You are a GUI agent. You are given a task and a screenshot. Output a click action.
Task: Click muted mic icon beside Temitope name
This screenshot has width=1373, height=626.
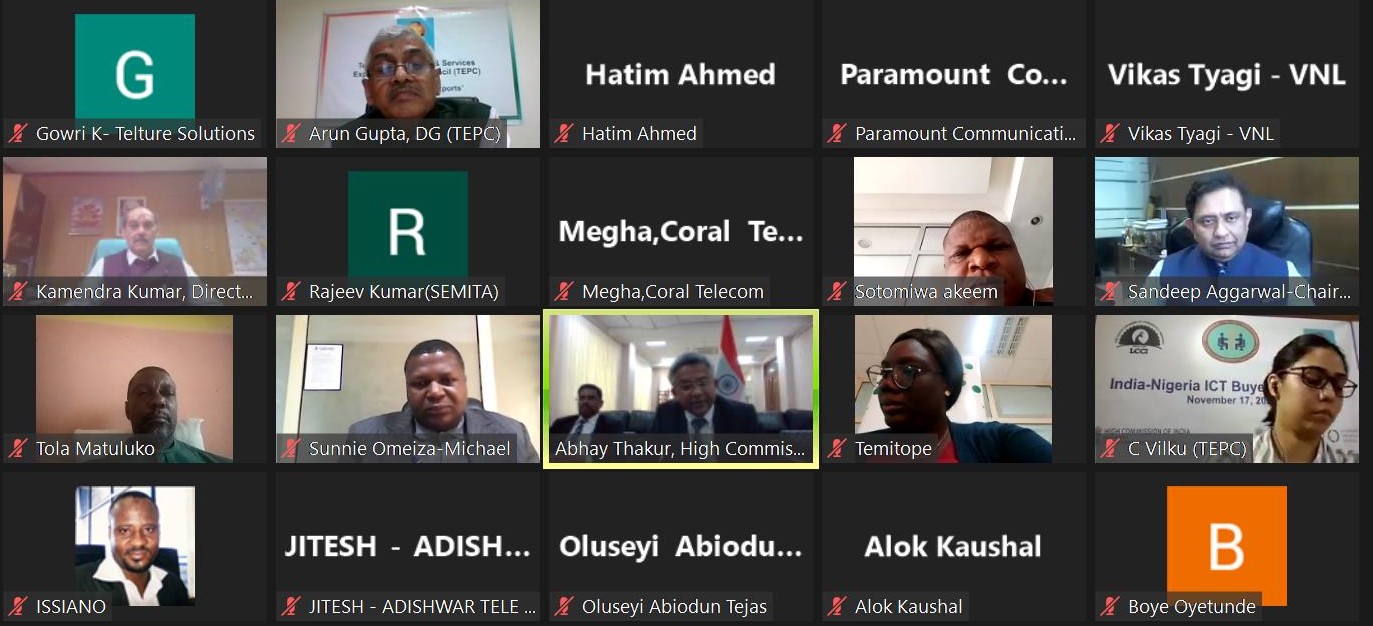pos(837,449)
